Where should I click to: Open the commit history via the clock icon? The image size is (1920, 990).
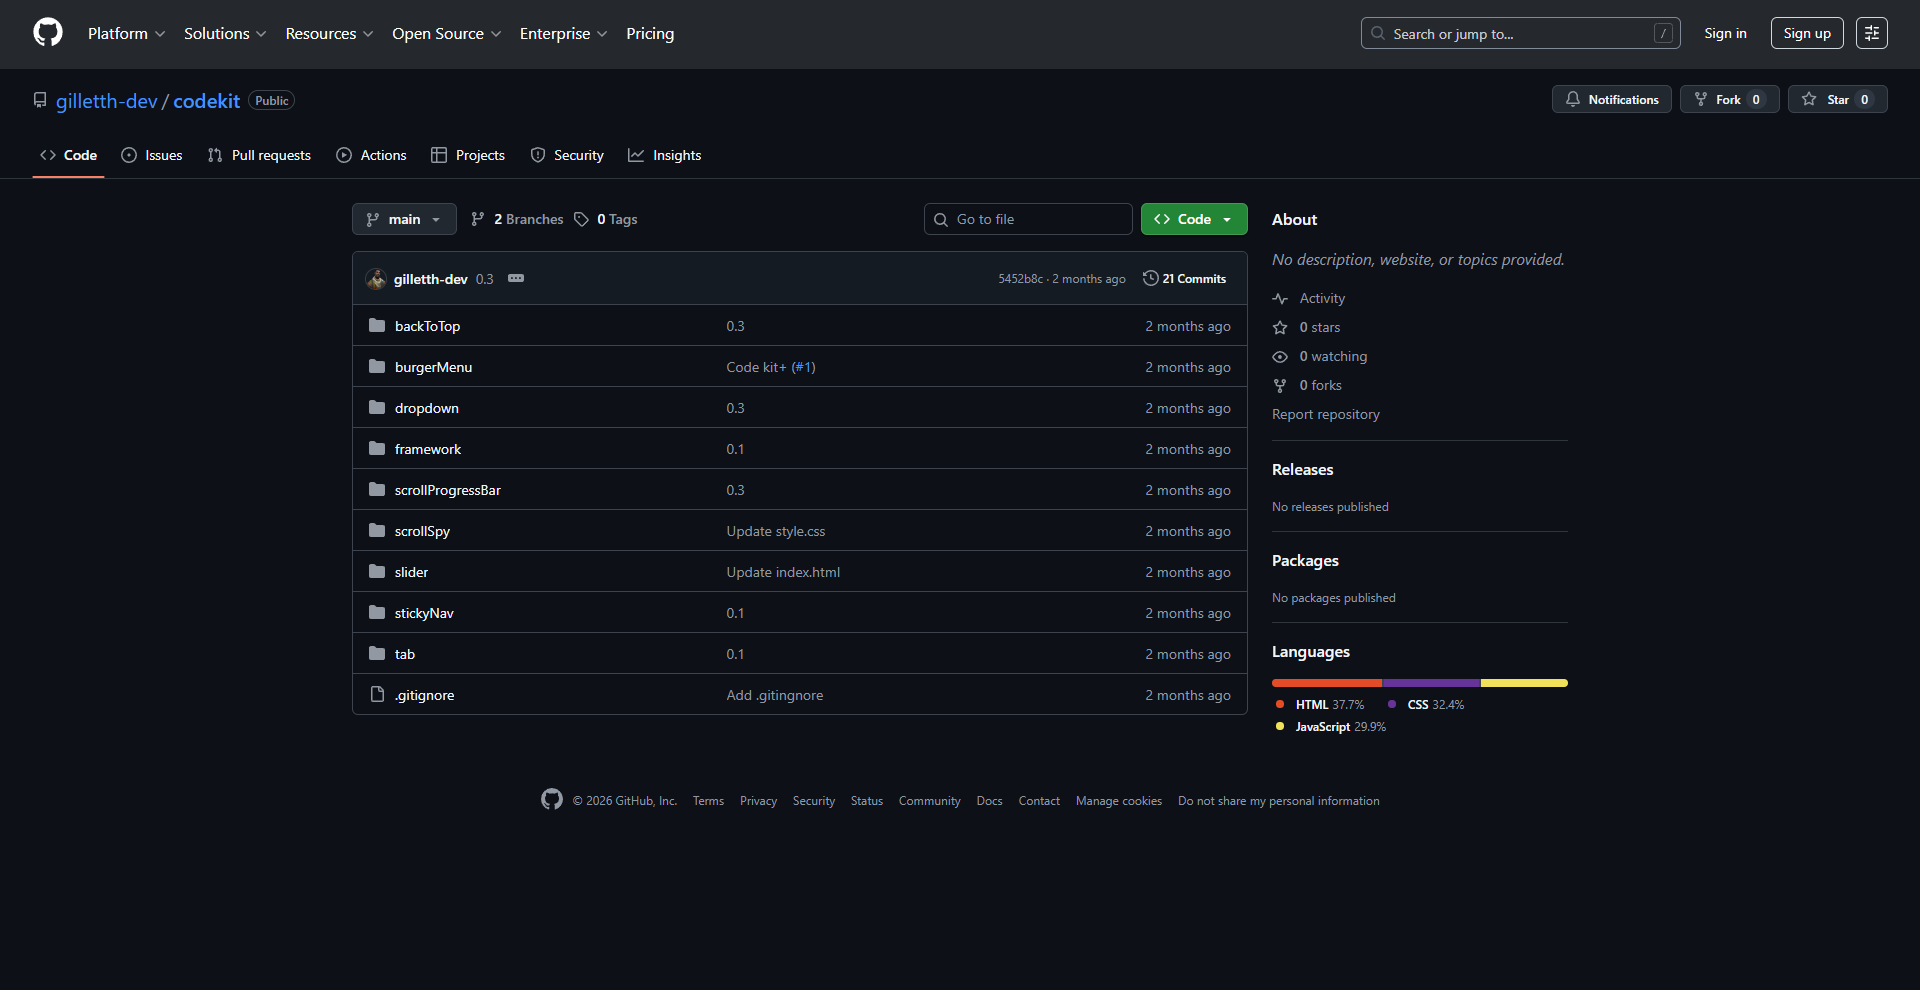pyautogui.click(x=1149, y=278)
